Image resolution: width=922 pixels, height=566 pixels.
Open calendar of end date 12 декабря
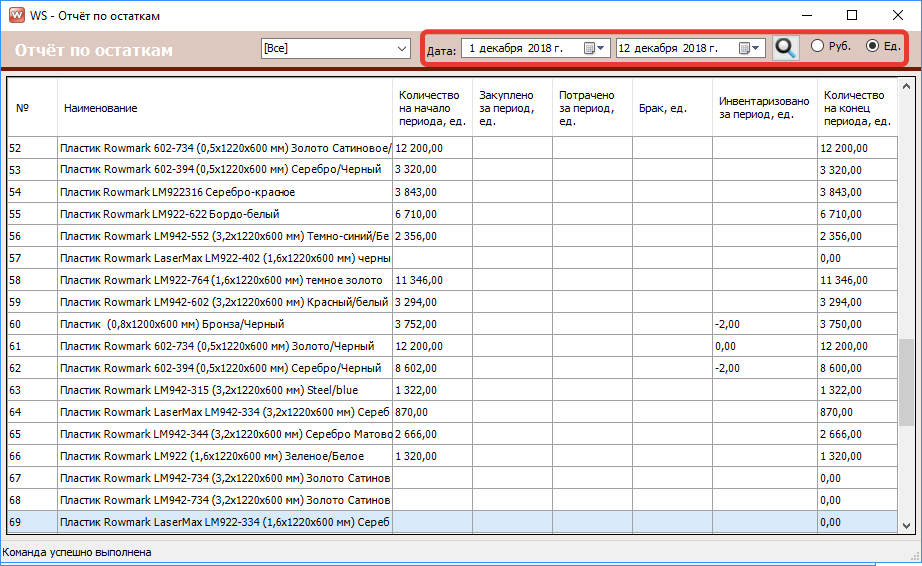(749, 48)
